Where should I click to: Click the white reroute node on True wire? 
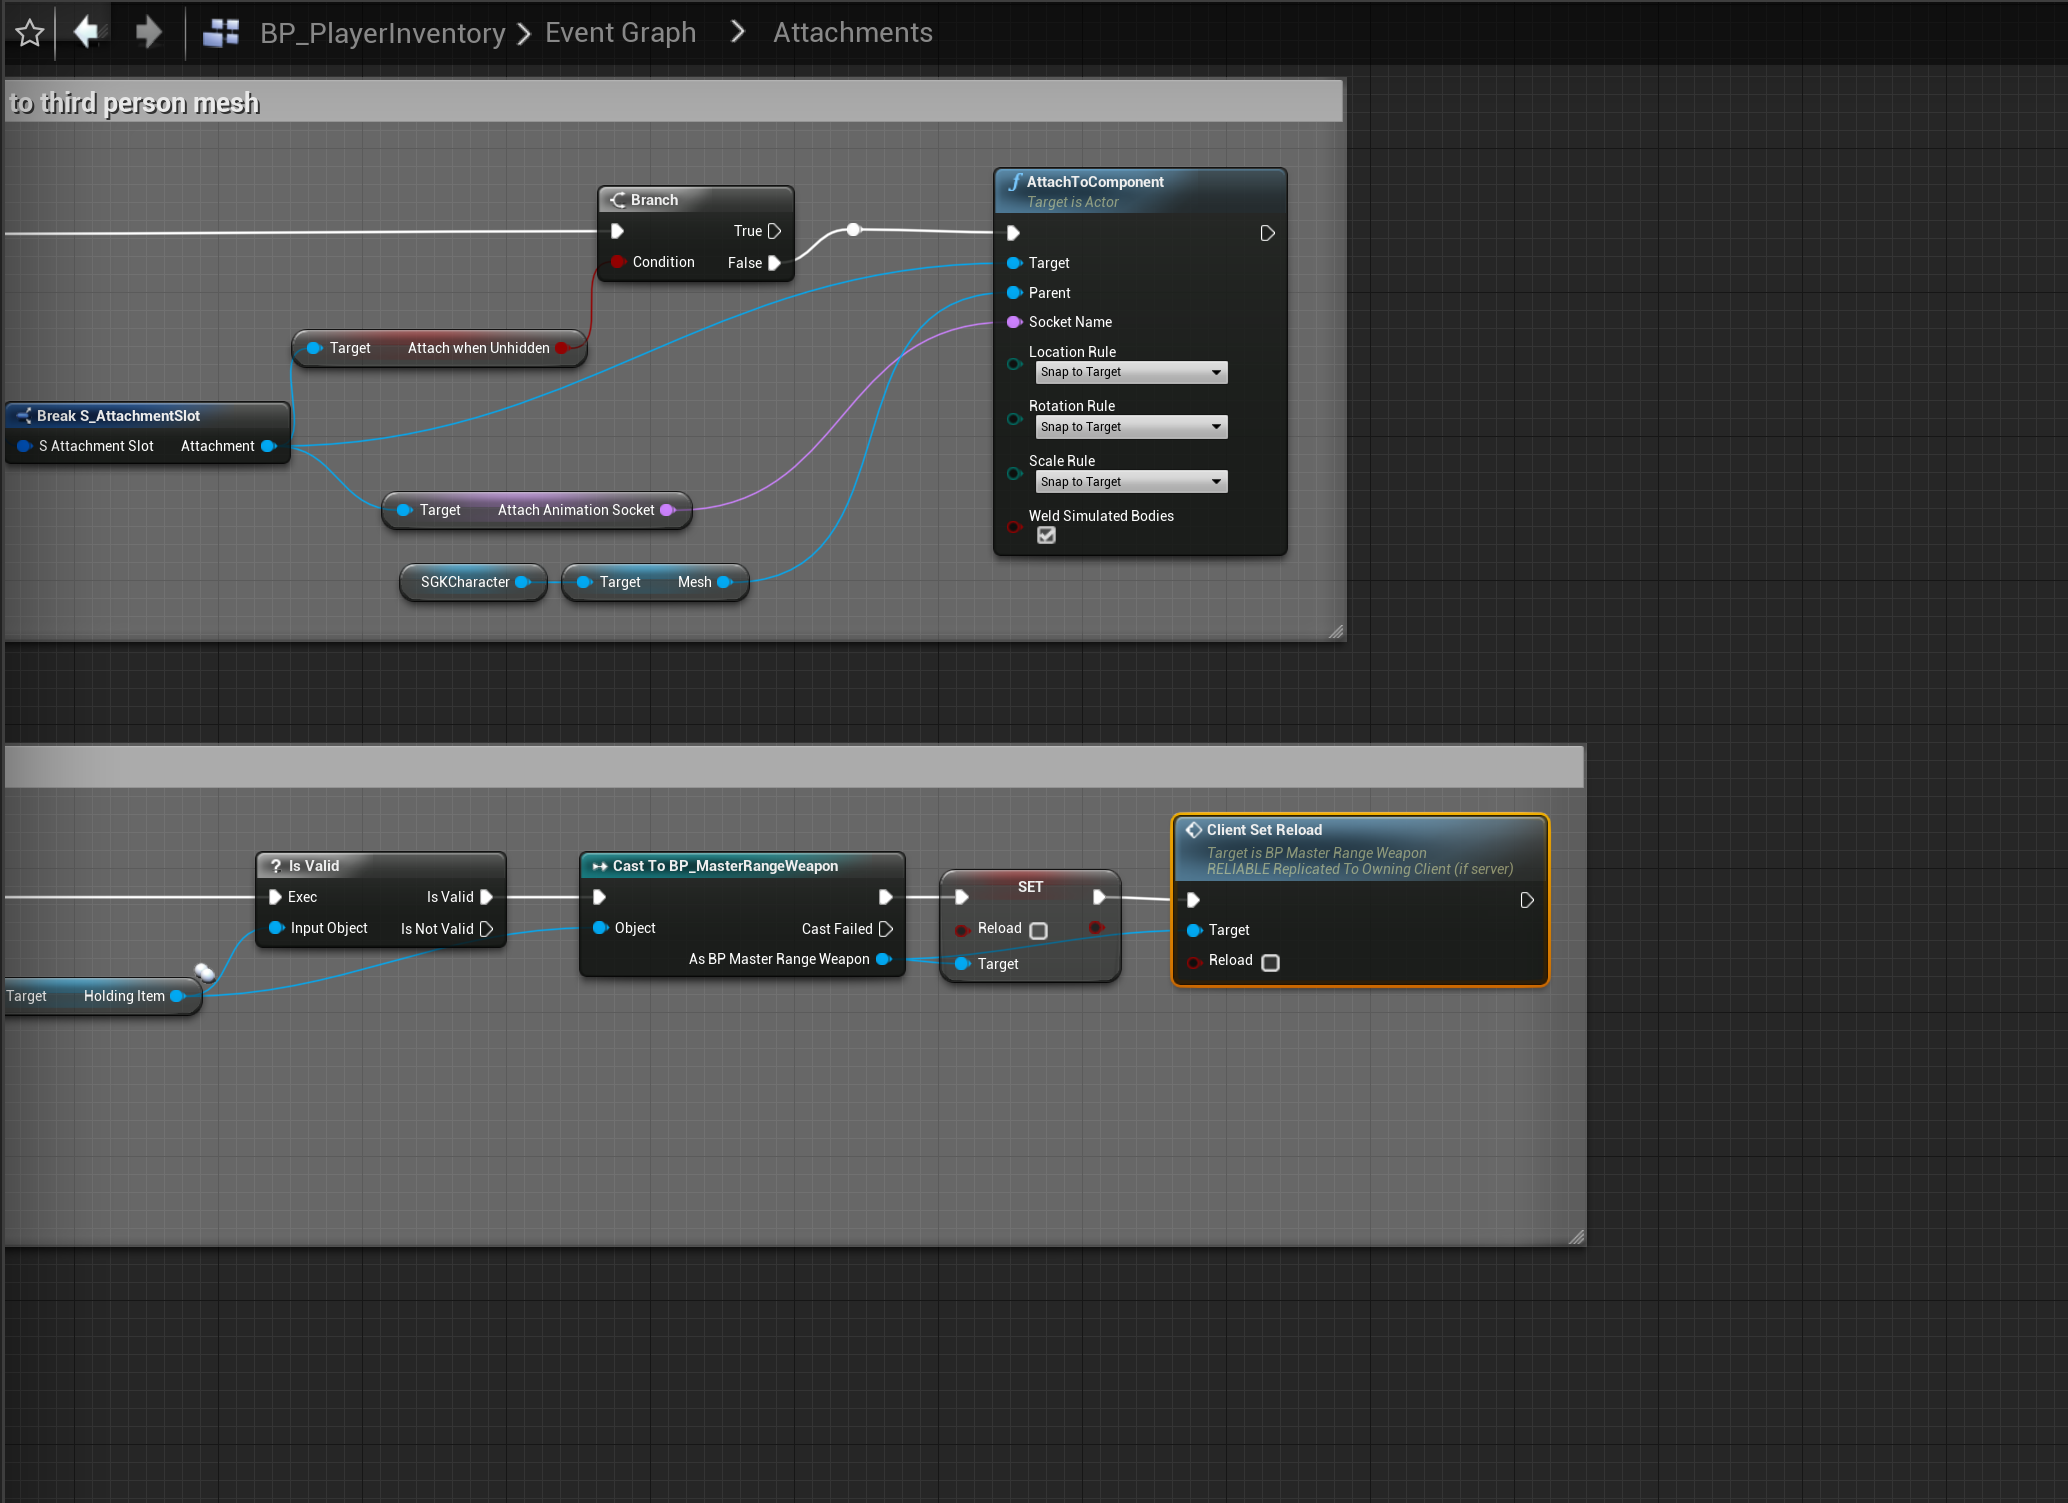coord(853,230)
